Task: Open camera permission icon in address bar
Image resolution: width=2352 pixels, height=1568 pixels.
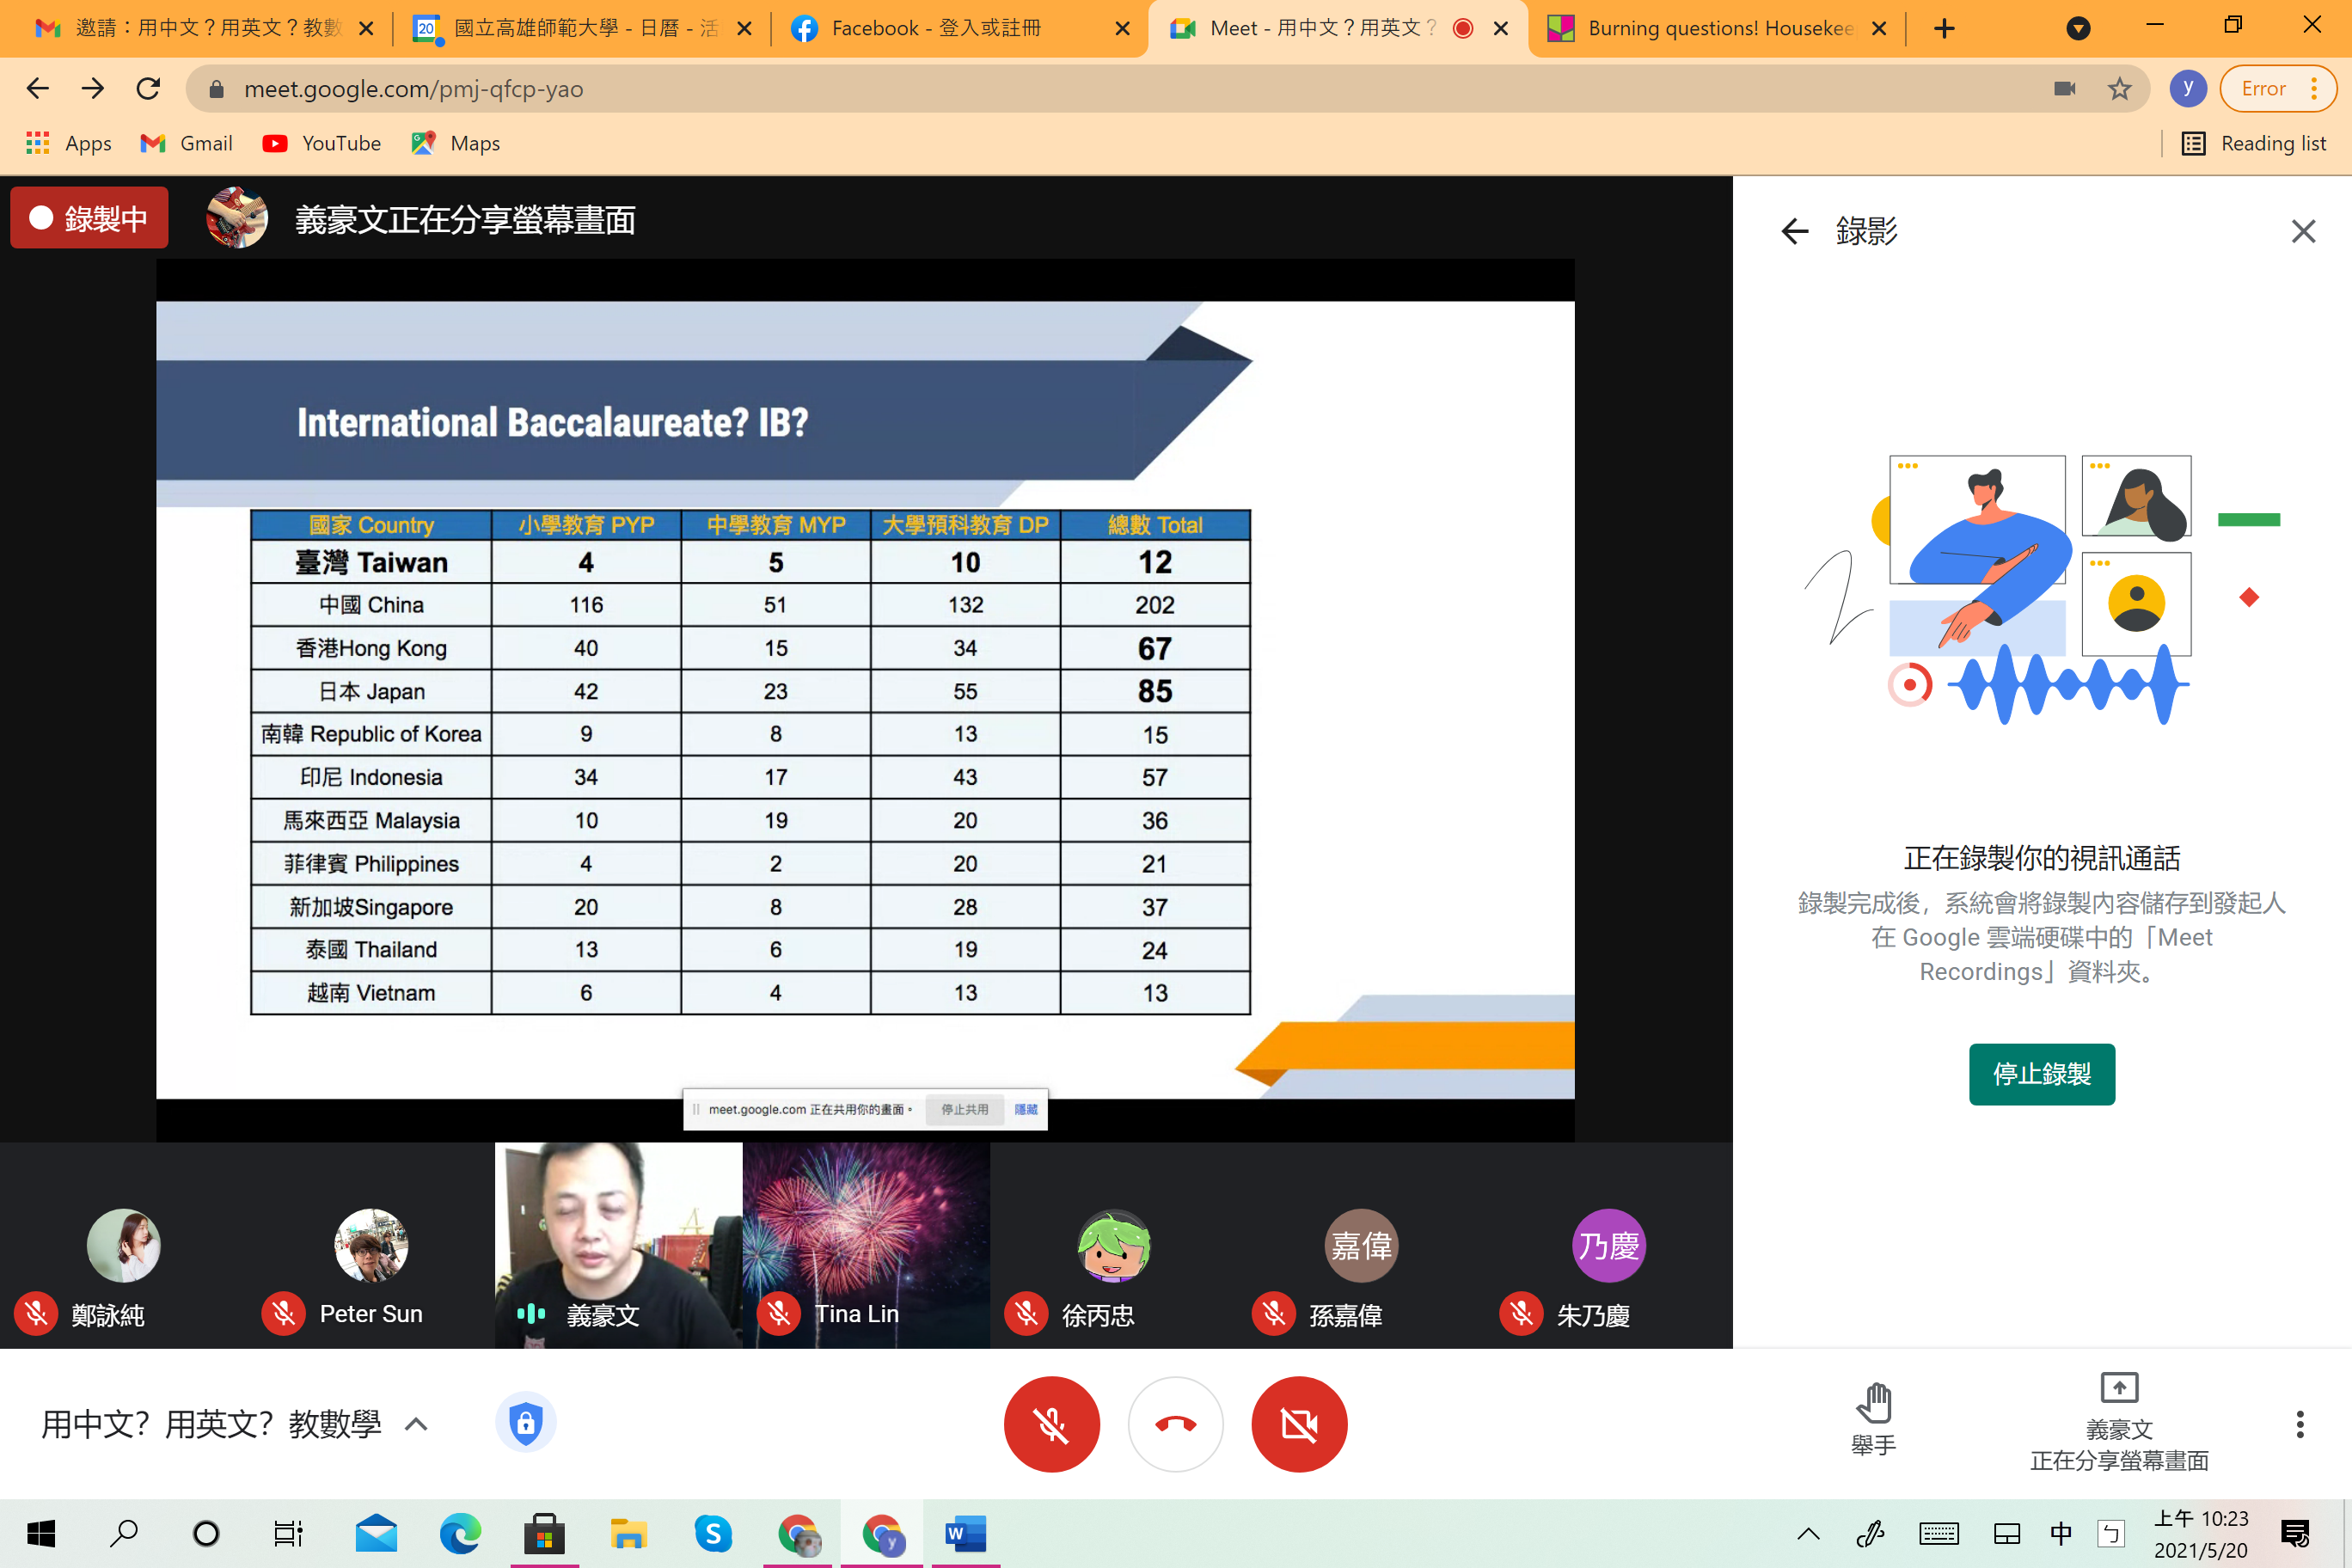Action: 2064,89
